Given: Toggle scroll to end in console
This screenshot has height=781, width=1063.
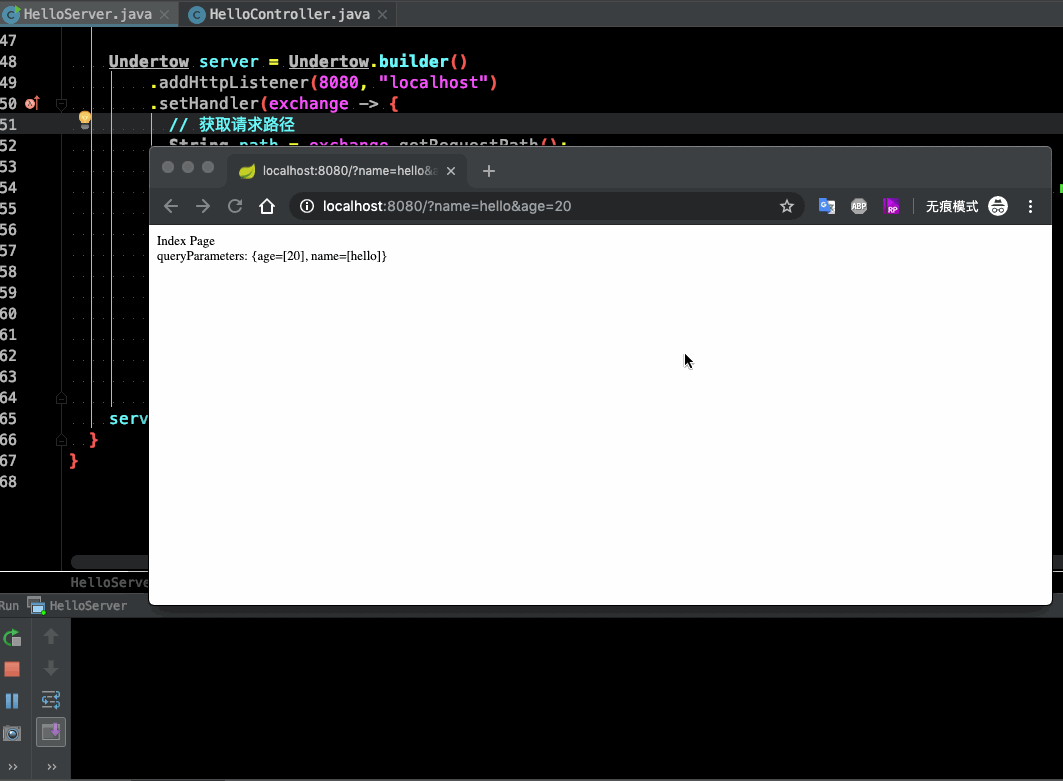Looking at the screenshot, I should tap(51, 732).
